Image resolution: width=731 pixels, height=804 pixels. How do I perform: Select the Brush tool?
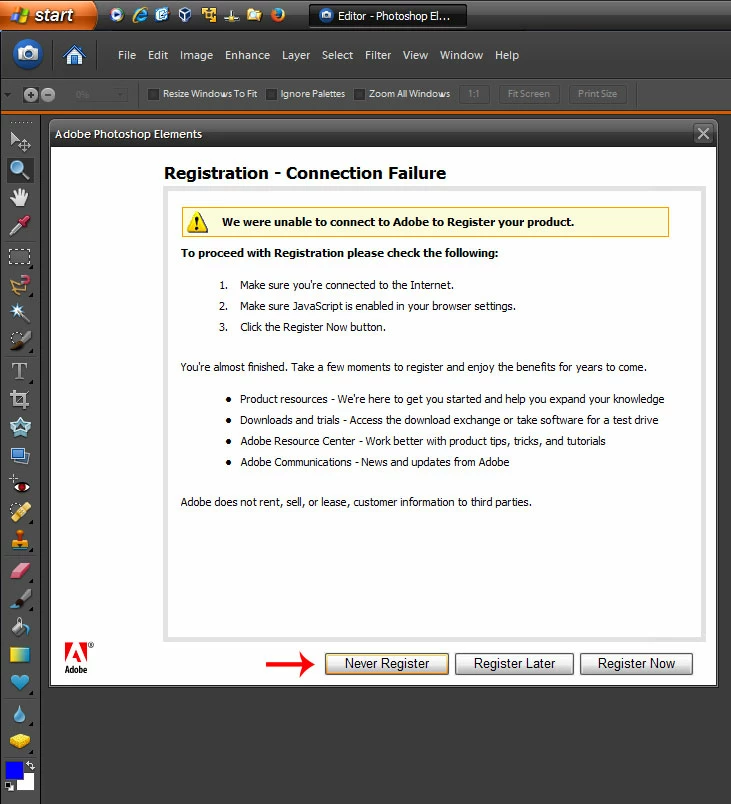(x=20, y=599)
